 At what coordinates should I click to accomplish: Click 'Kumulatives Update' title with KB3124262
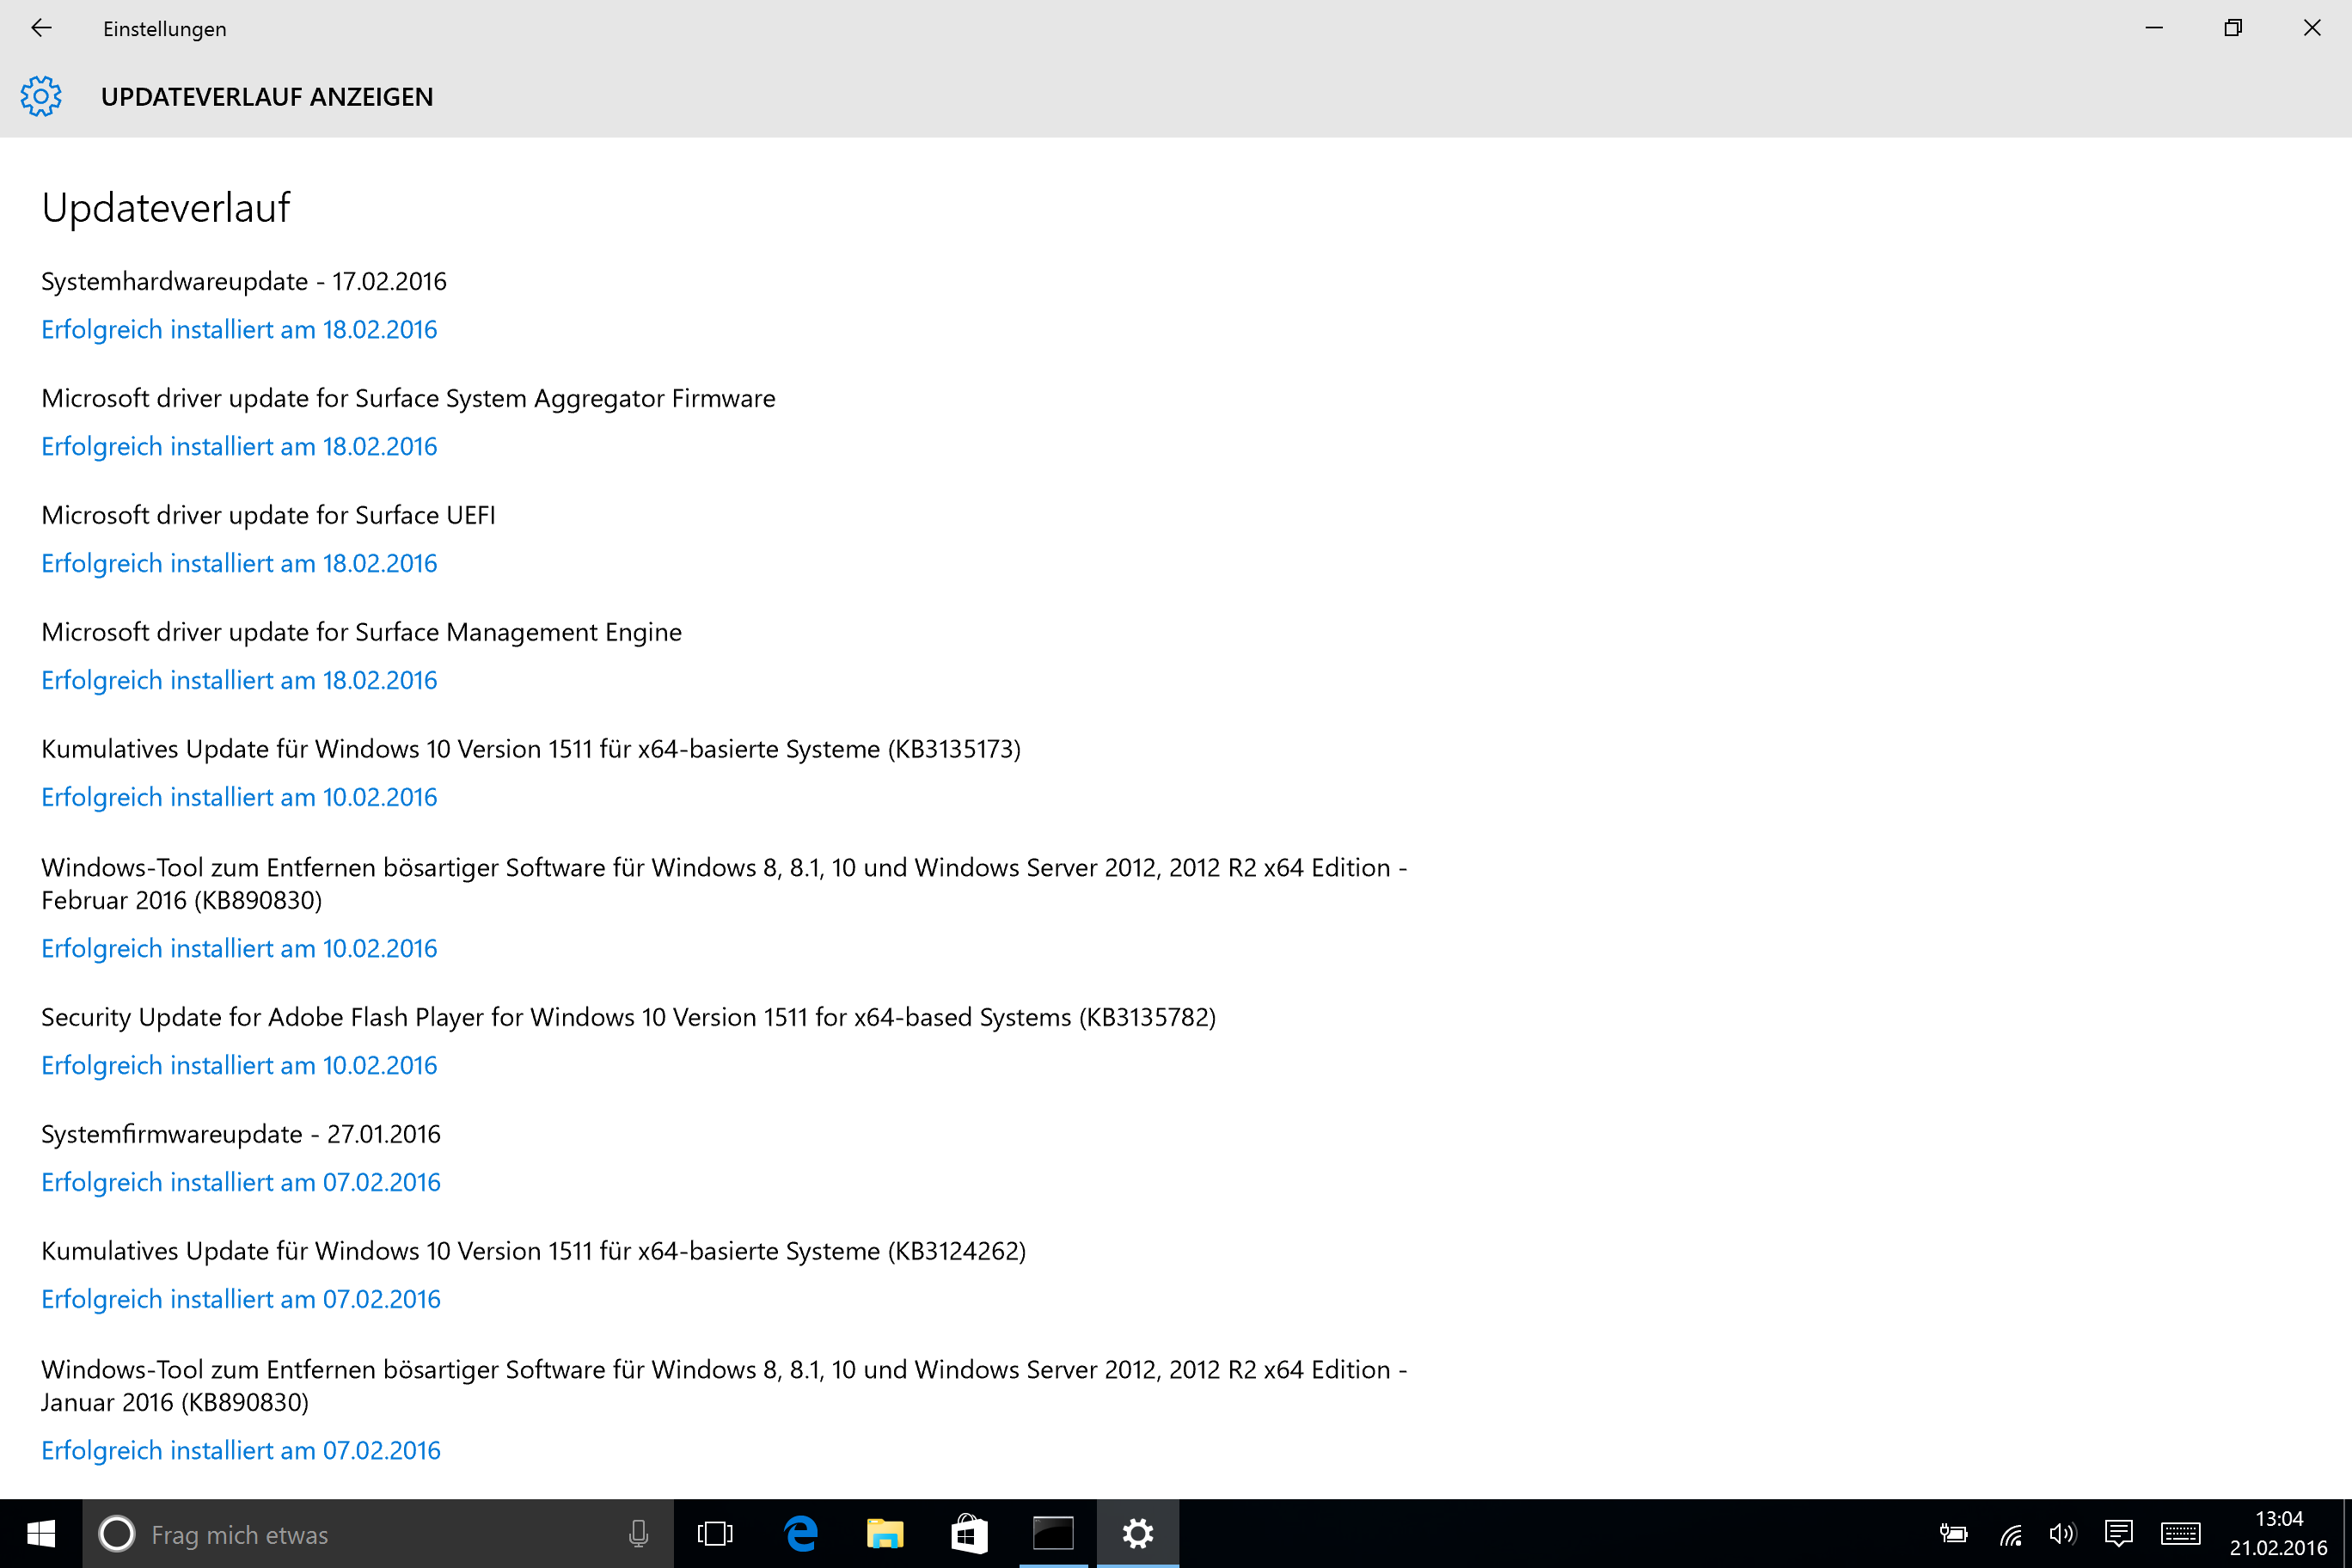click(533, 1252)
